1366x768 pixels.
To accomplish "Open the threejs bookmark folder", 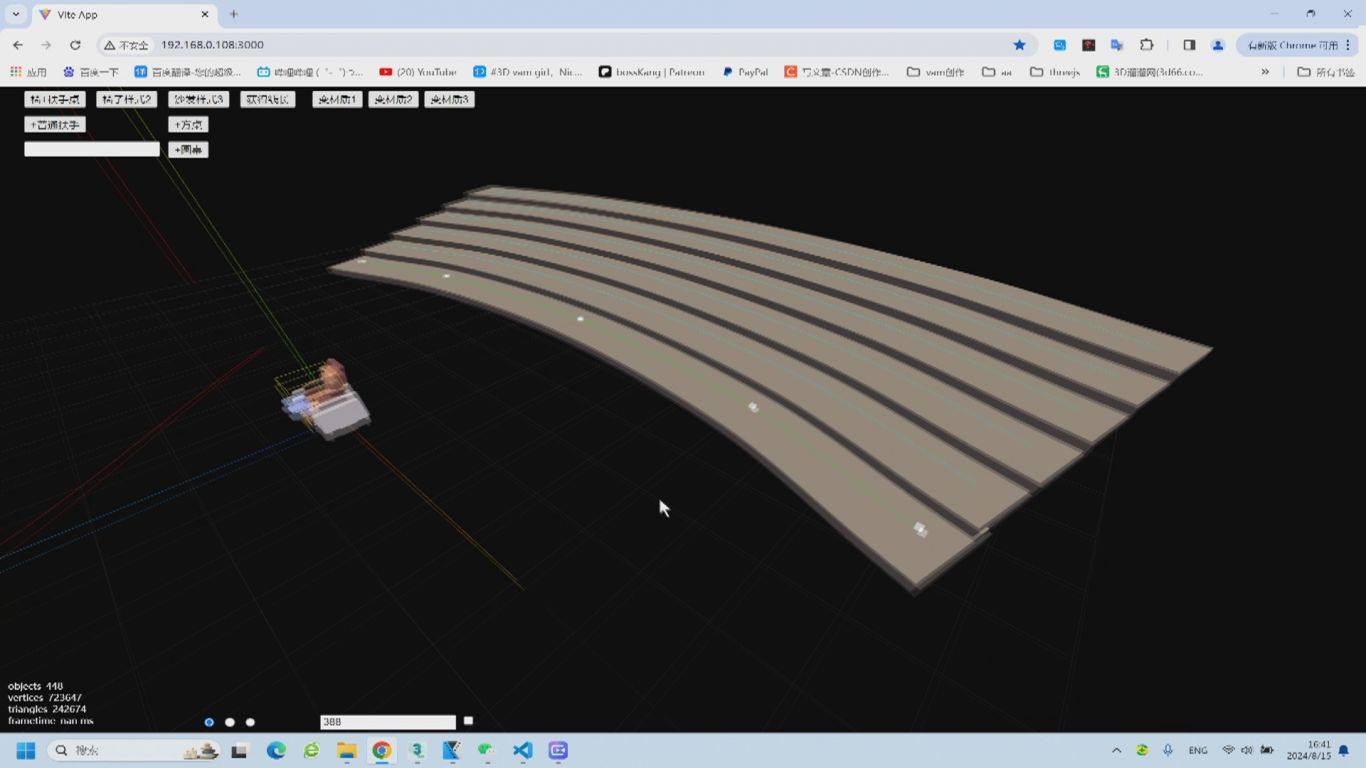I will (x=1055, y=72).
